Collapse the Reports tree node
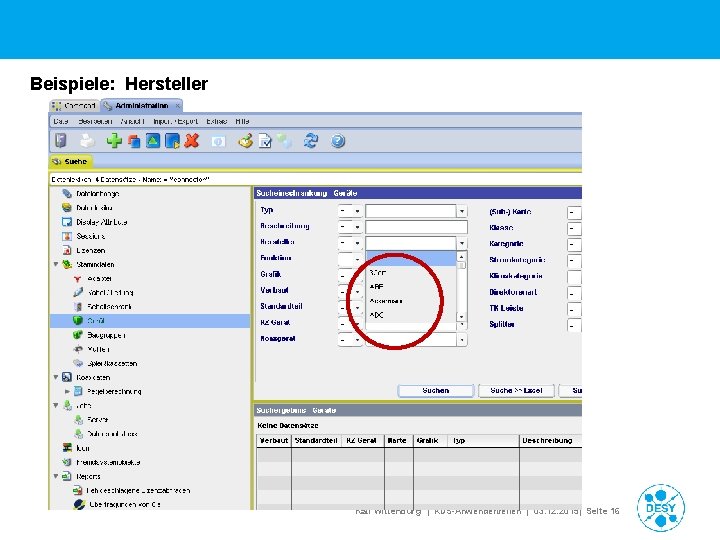Viewport: 720px width, 540px height. point(56,476)
